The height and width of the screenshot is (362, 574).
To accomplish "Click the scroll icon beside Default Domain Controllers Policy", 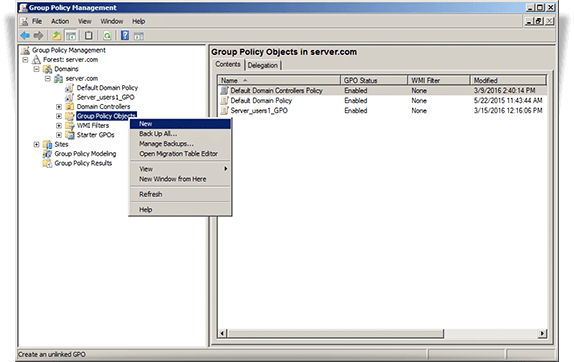I will (224, 90).
